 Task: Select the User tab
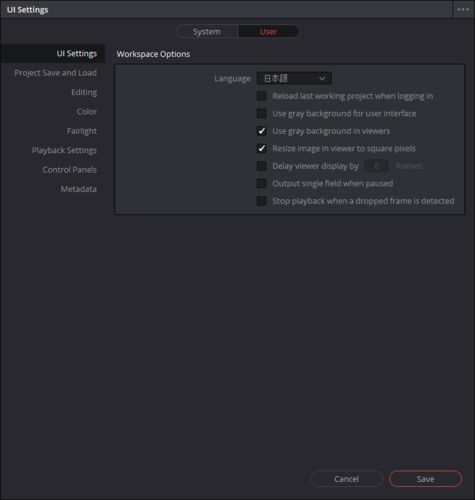[268, 32]
